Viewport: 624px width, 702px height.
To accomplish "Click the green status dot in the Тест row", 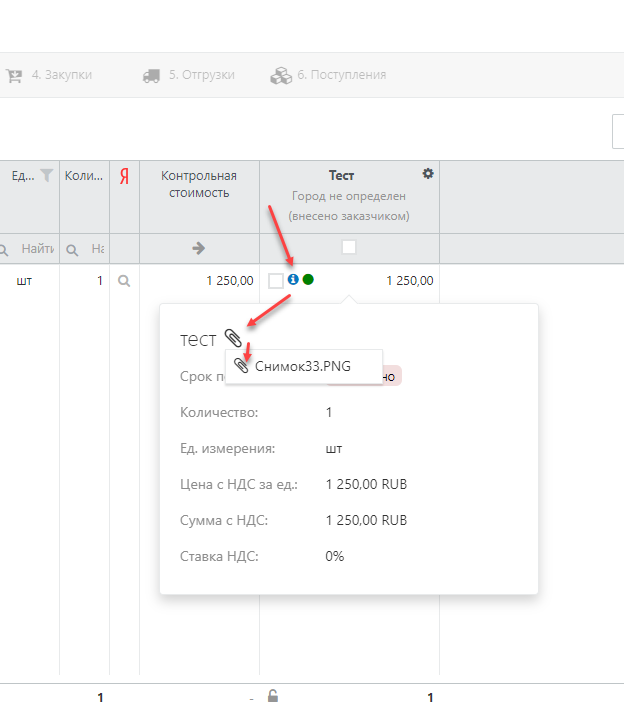I will (308, 280).
